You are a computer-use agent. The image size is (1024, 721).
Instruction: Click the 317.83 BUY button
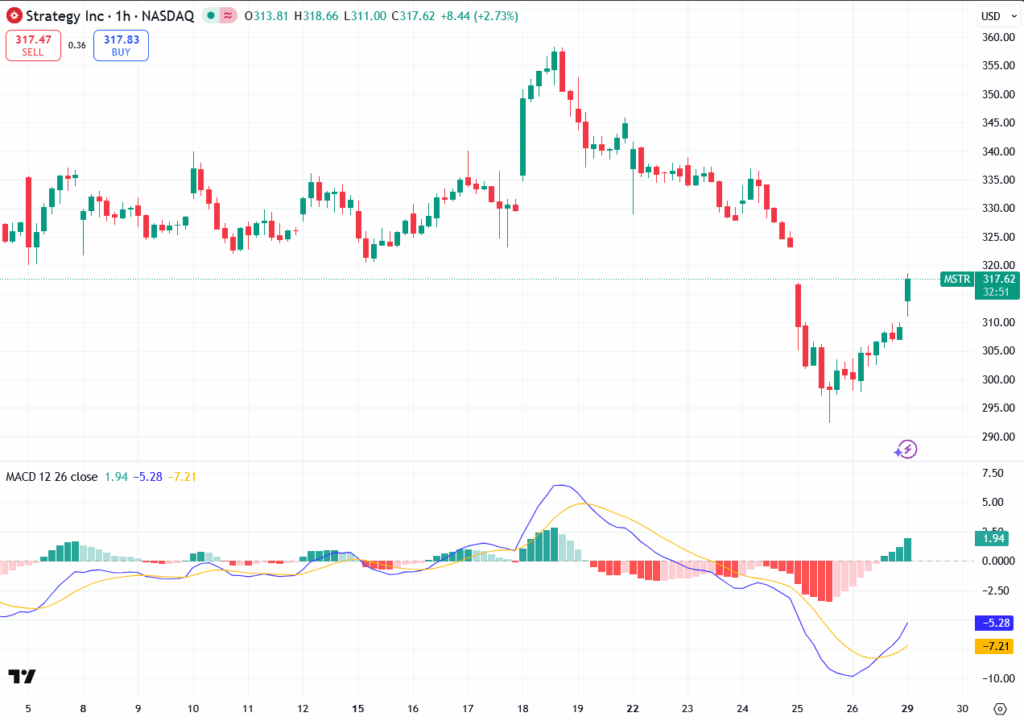pos(121,46)
